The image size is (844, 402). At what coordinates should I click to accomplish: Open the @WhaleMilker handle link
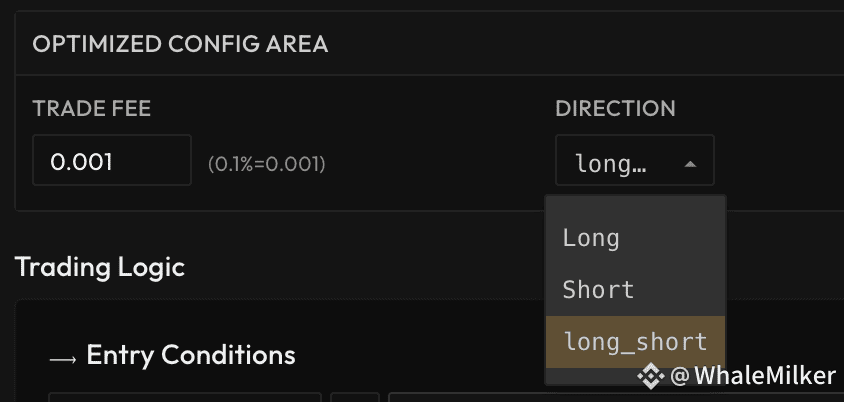coord(751,376)
